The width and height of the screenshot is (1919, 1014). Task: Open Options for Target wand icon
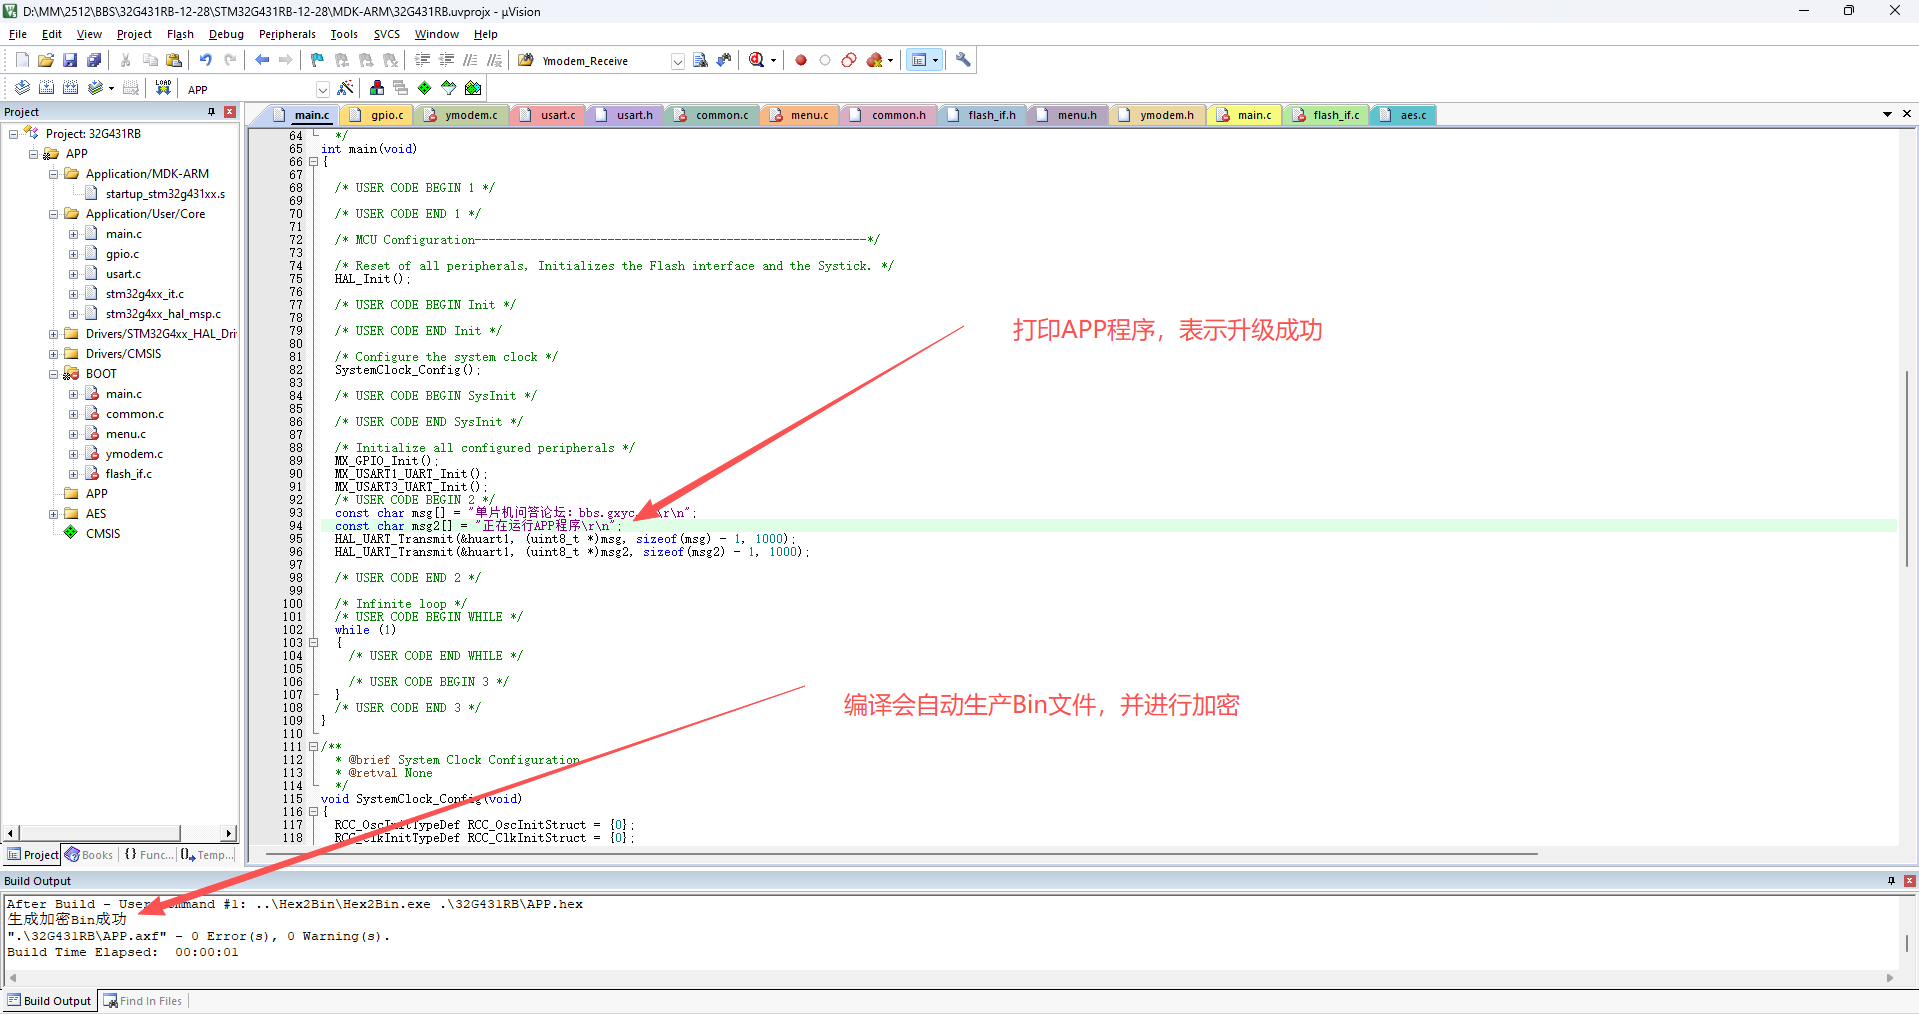346,88
